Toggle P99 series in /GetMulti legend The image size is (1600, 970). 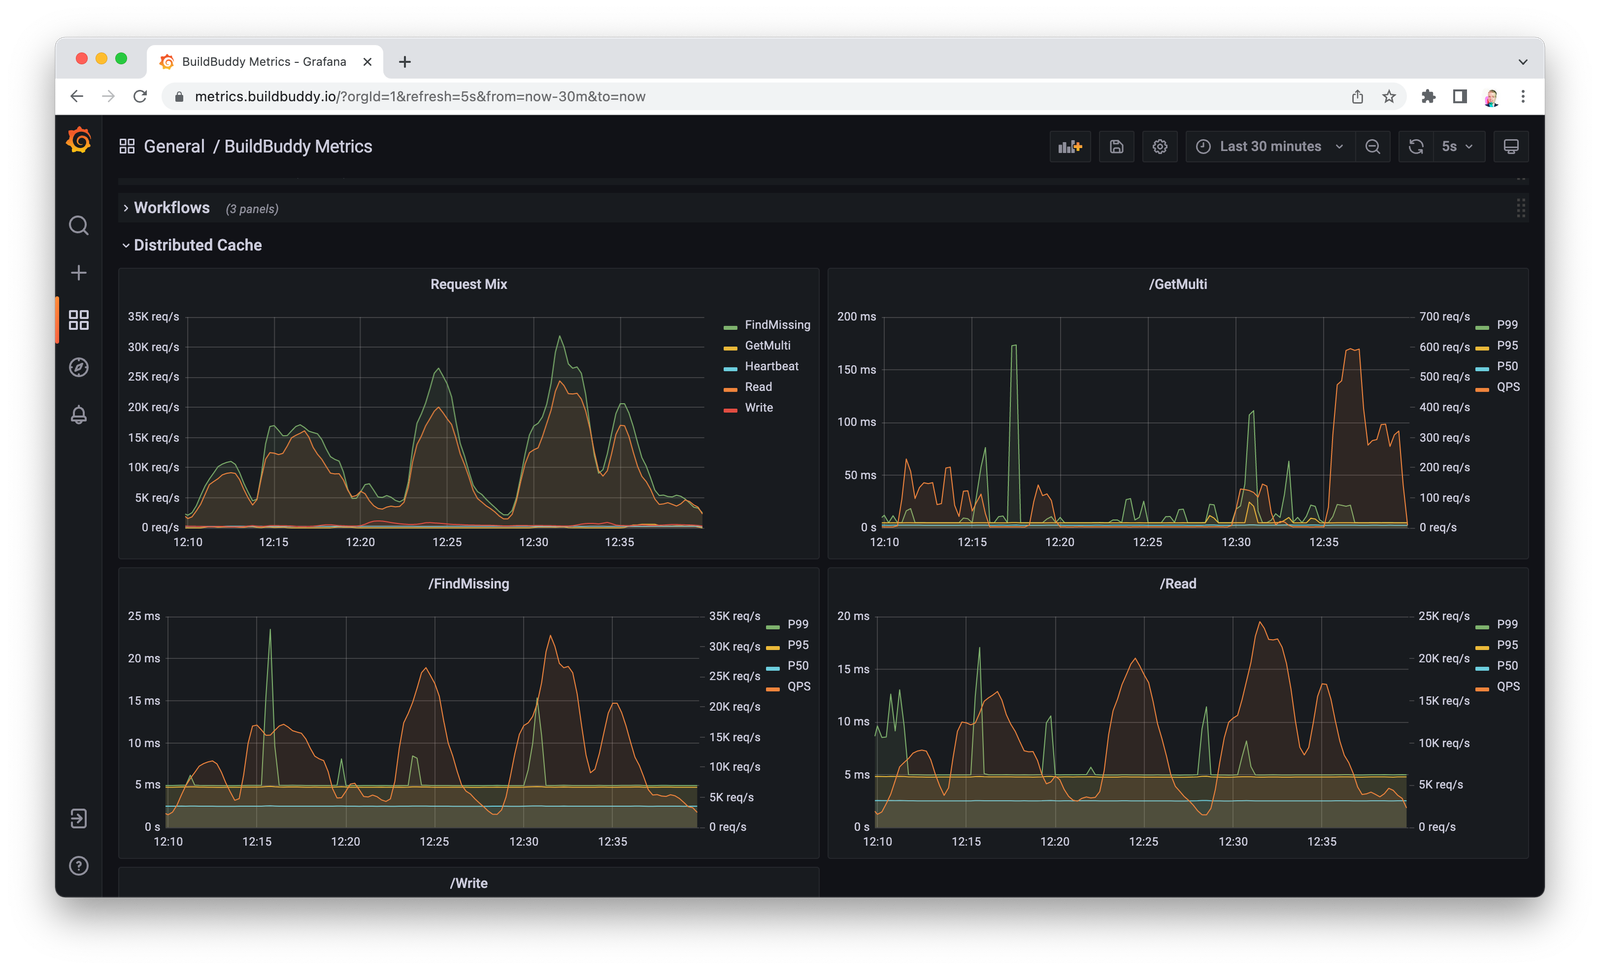(x=1507, y=325)
